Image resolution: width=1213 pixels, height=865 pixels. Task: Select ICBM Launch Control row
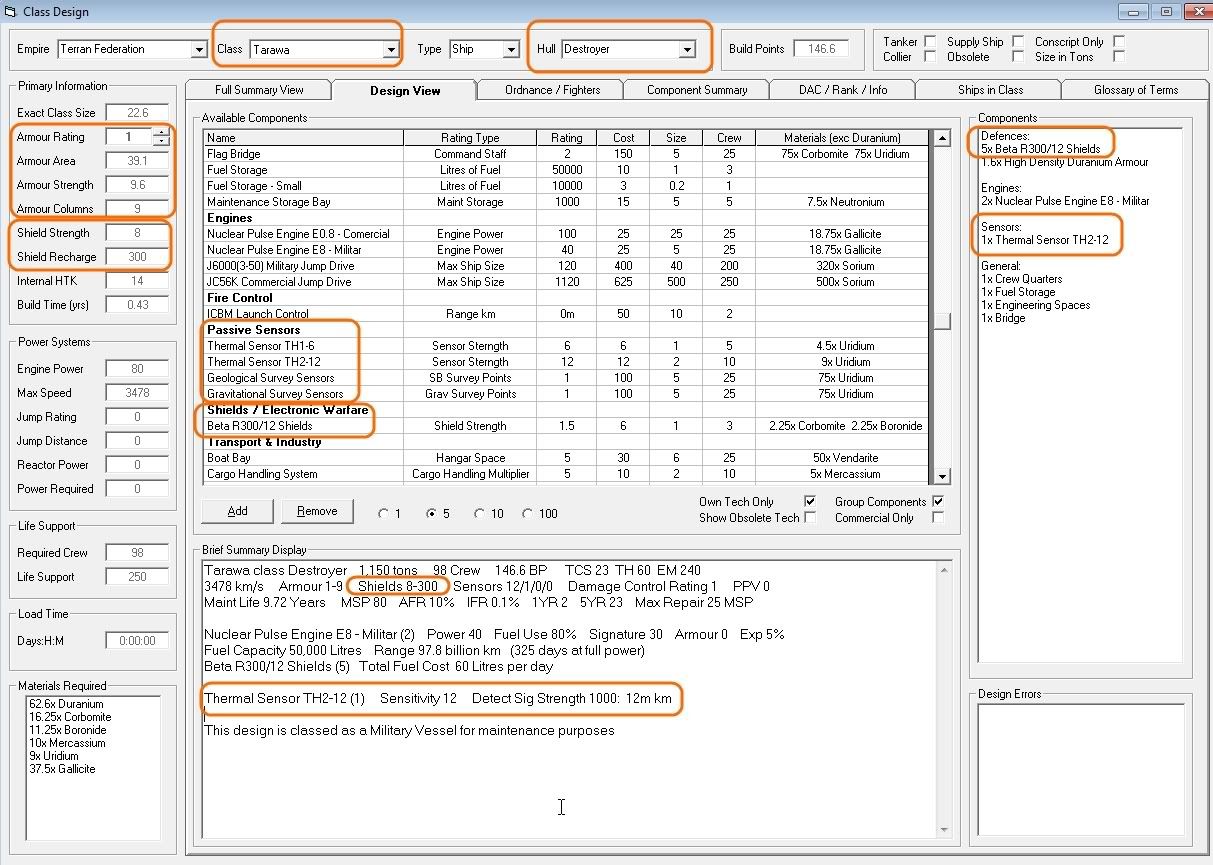click(566, 314)
